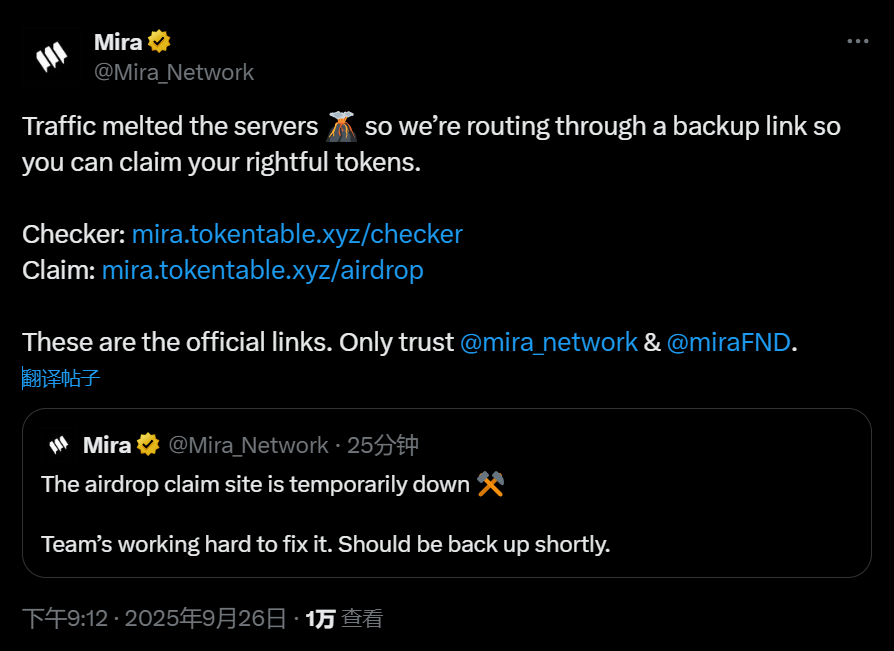Viewport: 894px width, 651px height.
Task: Click the 25分钟 timestamp in quoted post
Action: point(383,445)
